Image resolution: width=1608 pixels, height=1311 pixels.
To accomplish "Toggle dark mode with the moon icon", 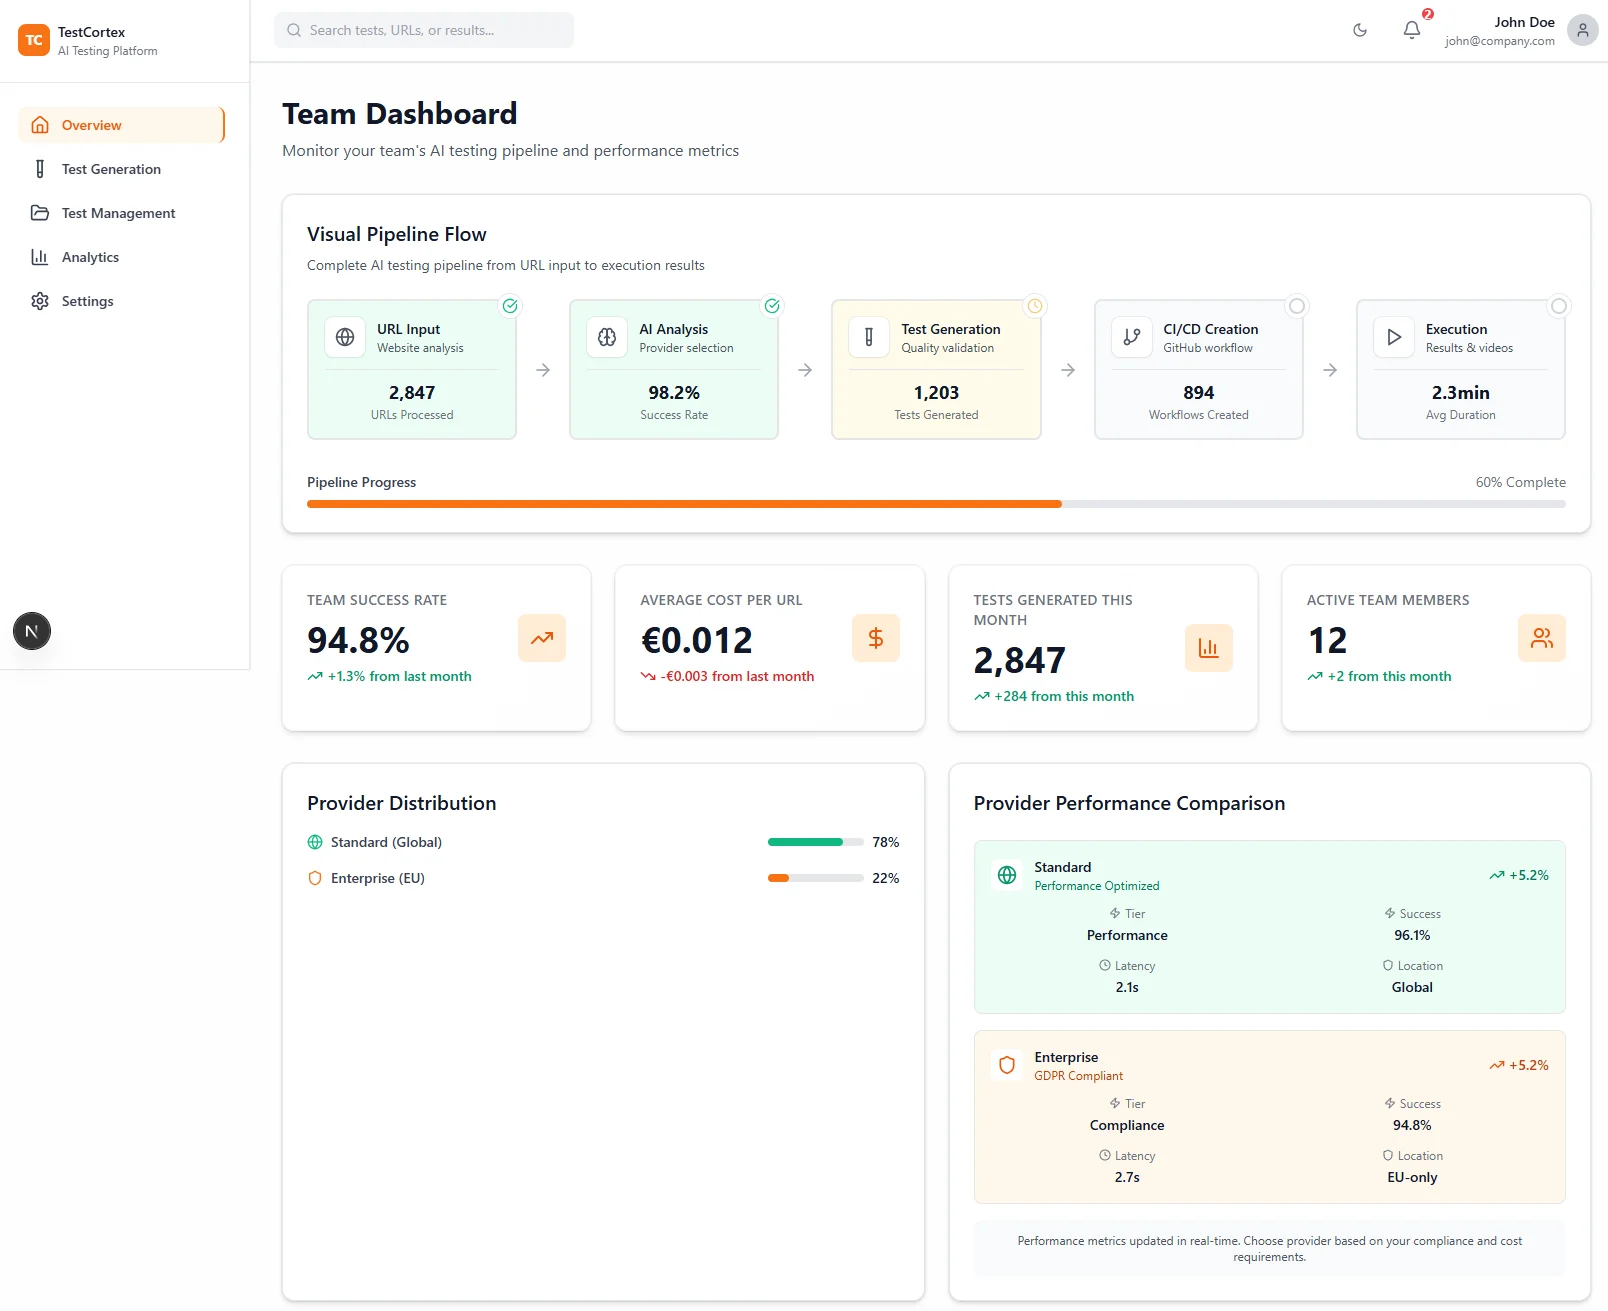I will click(1359, 30).
